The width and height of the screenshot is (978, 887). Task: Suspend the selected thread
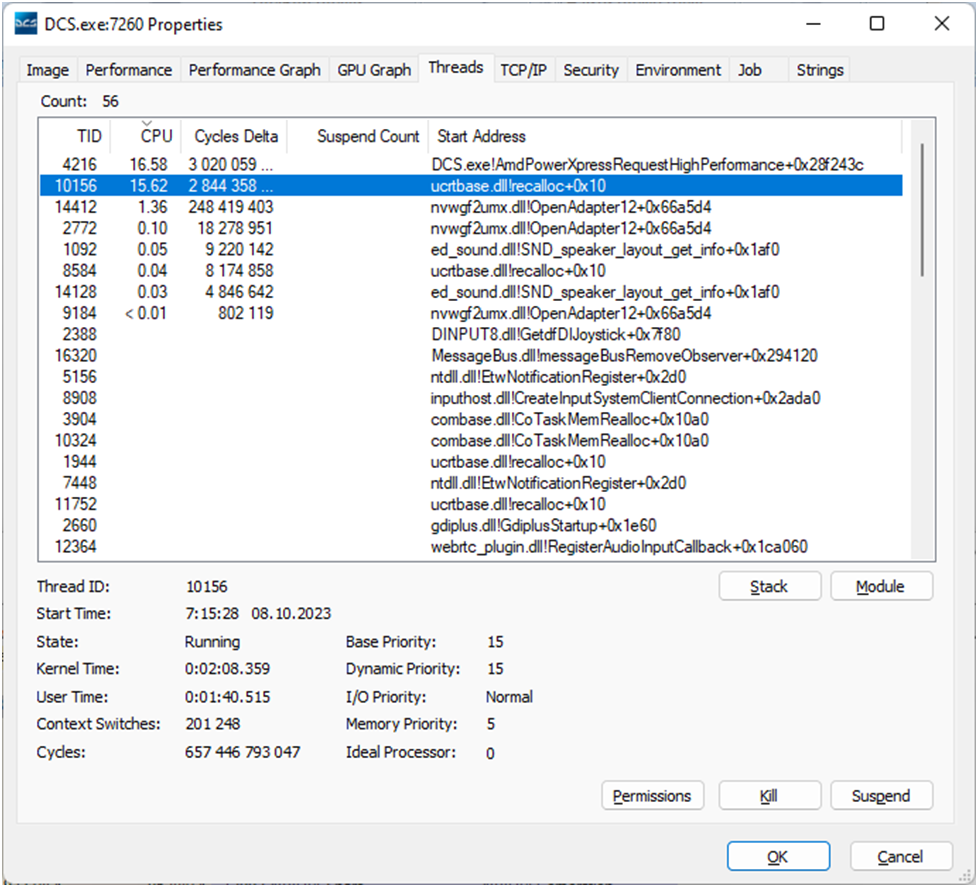point(881,796)
